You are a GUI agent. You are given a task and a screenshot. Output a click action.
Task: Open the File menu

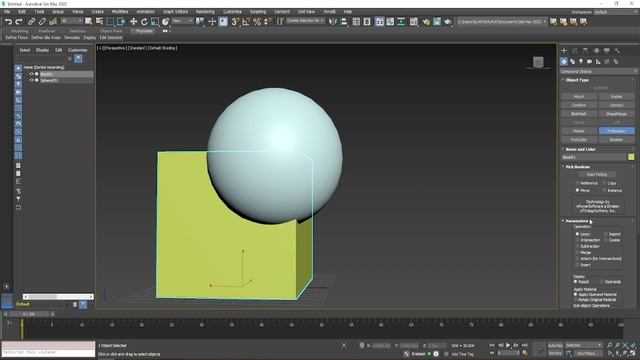[7, 12]
